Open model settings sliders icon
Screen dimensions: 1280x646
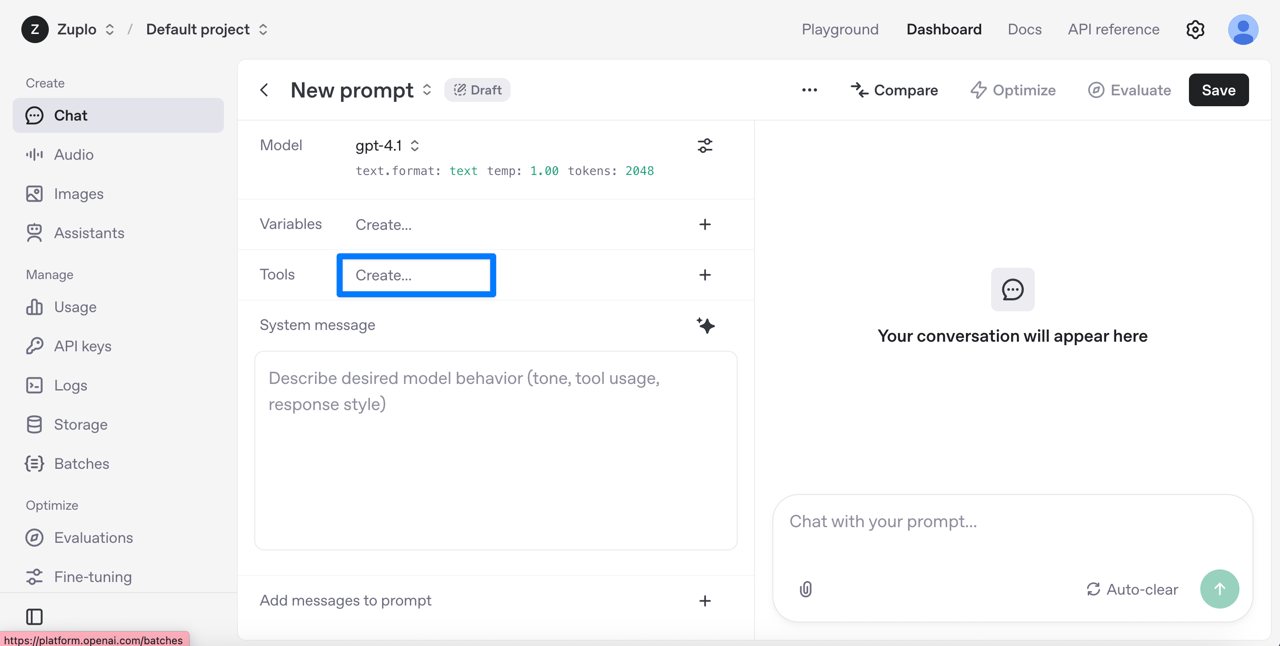click(705, 146)
